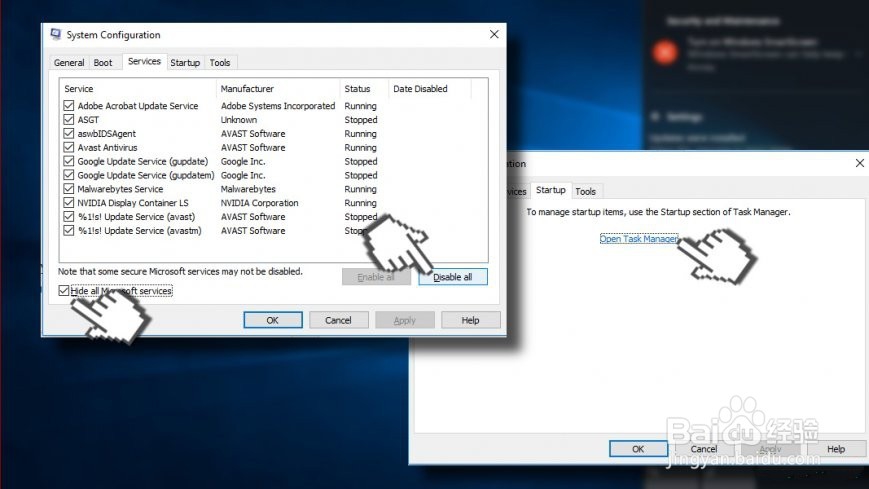Screen dimensions: 869x489
Task: Toggle Update Service (avast) checkbox
Action: click(x=69, y=216)
